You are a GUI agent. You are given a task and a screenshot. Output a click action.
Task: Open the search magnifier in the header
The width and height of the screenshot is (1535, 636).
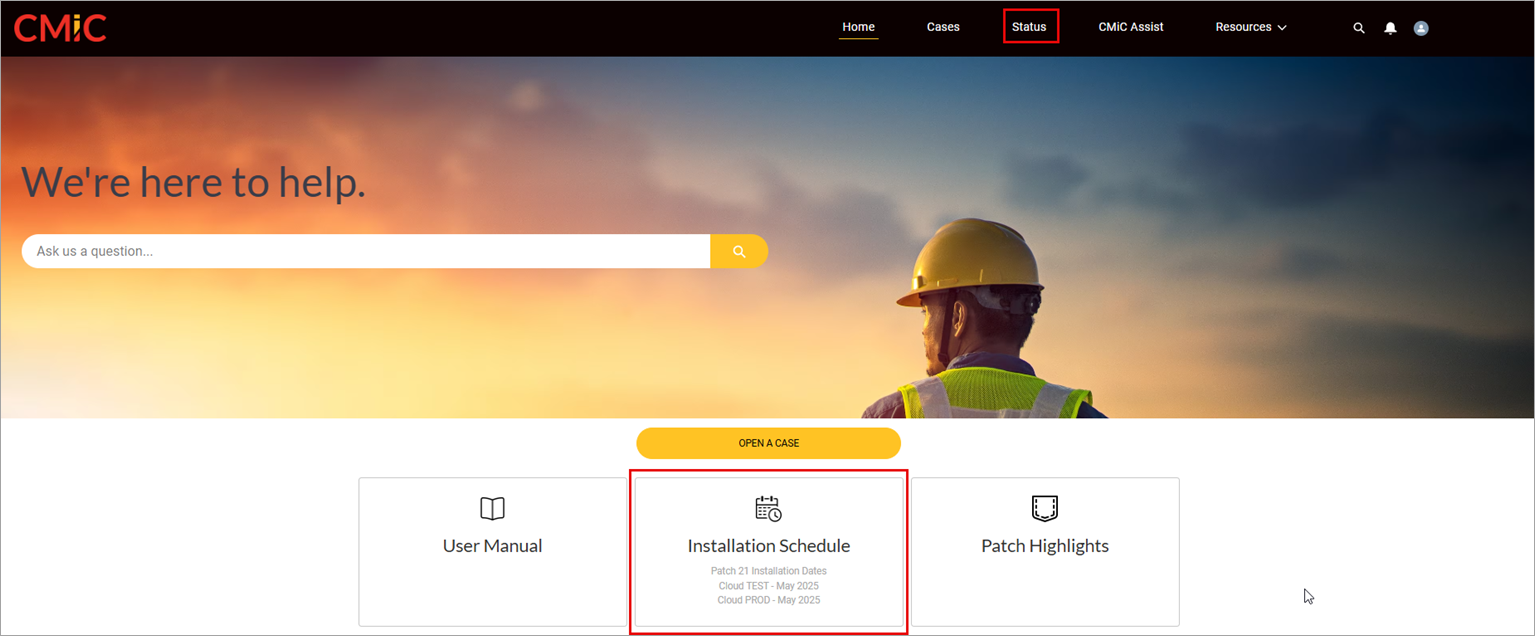click(x=1358, y=27)
